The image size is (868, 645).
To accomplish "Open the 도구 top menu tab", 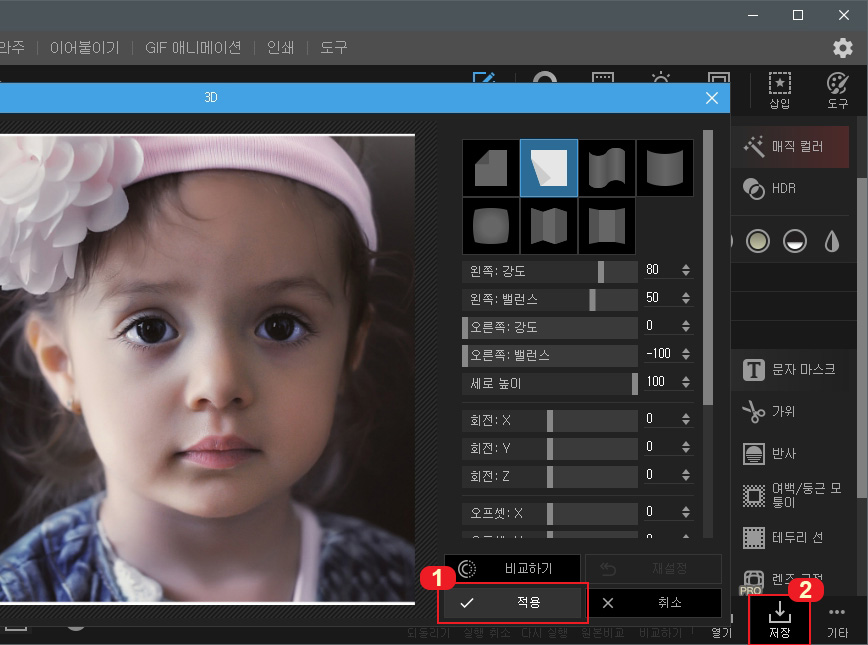I will [333, 48].
